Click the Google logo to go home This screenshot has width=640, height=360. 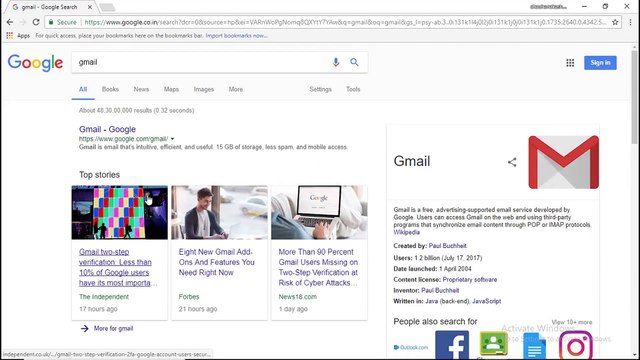pos(36,62)
